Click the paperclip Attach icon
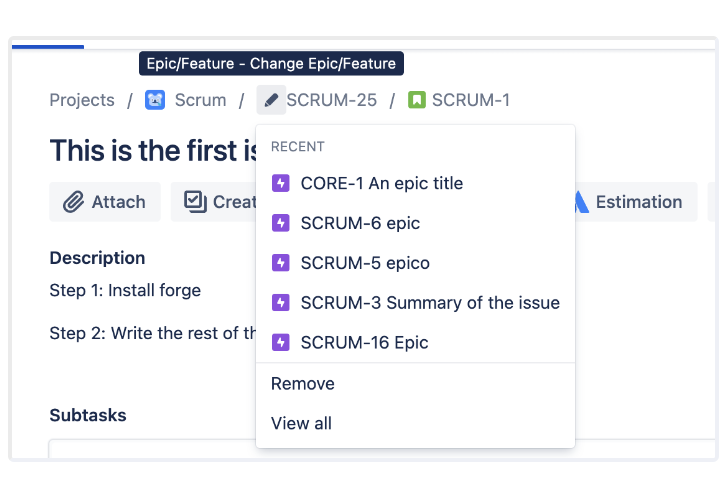Image resolution: width=728 pixels, height=502 pixels. click(x=73, y=202)
